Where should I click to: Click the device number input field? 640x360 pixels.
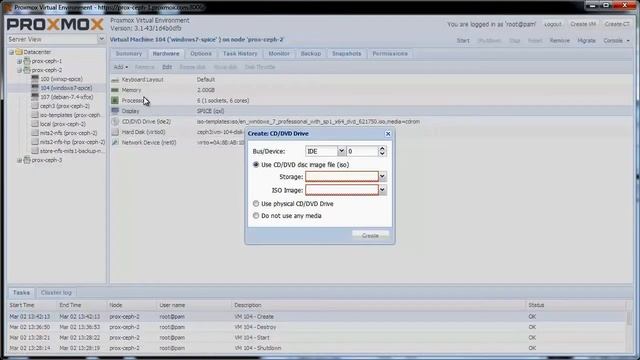click(362, 151)
